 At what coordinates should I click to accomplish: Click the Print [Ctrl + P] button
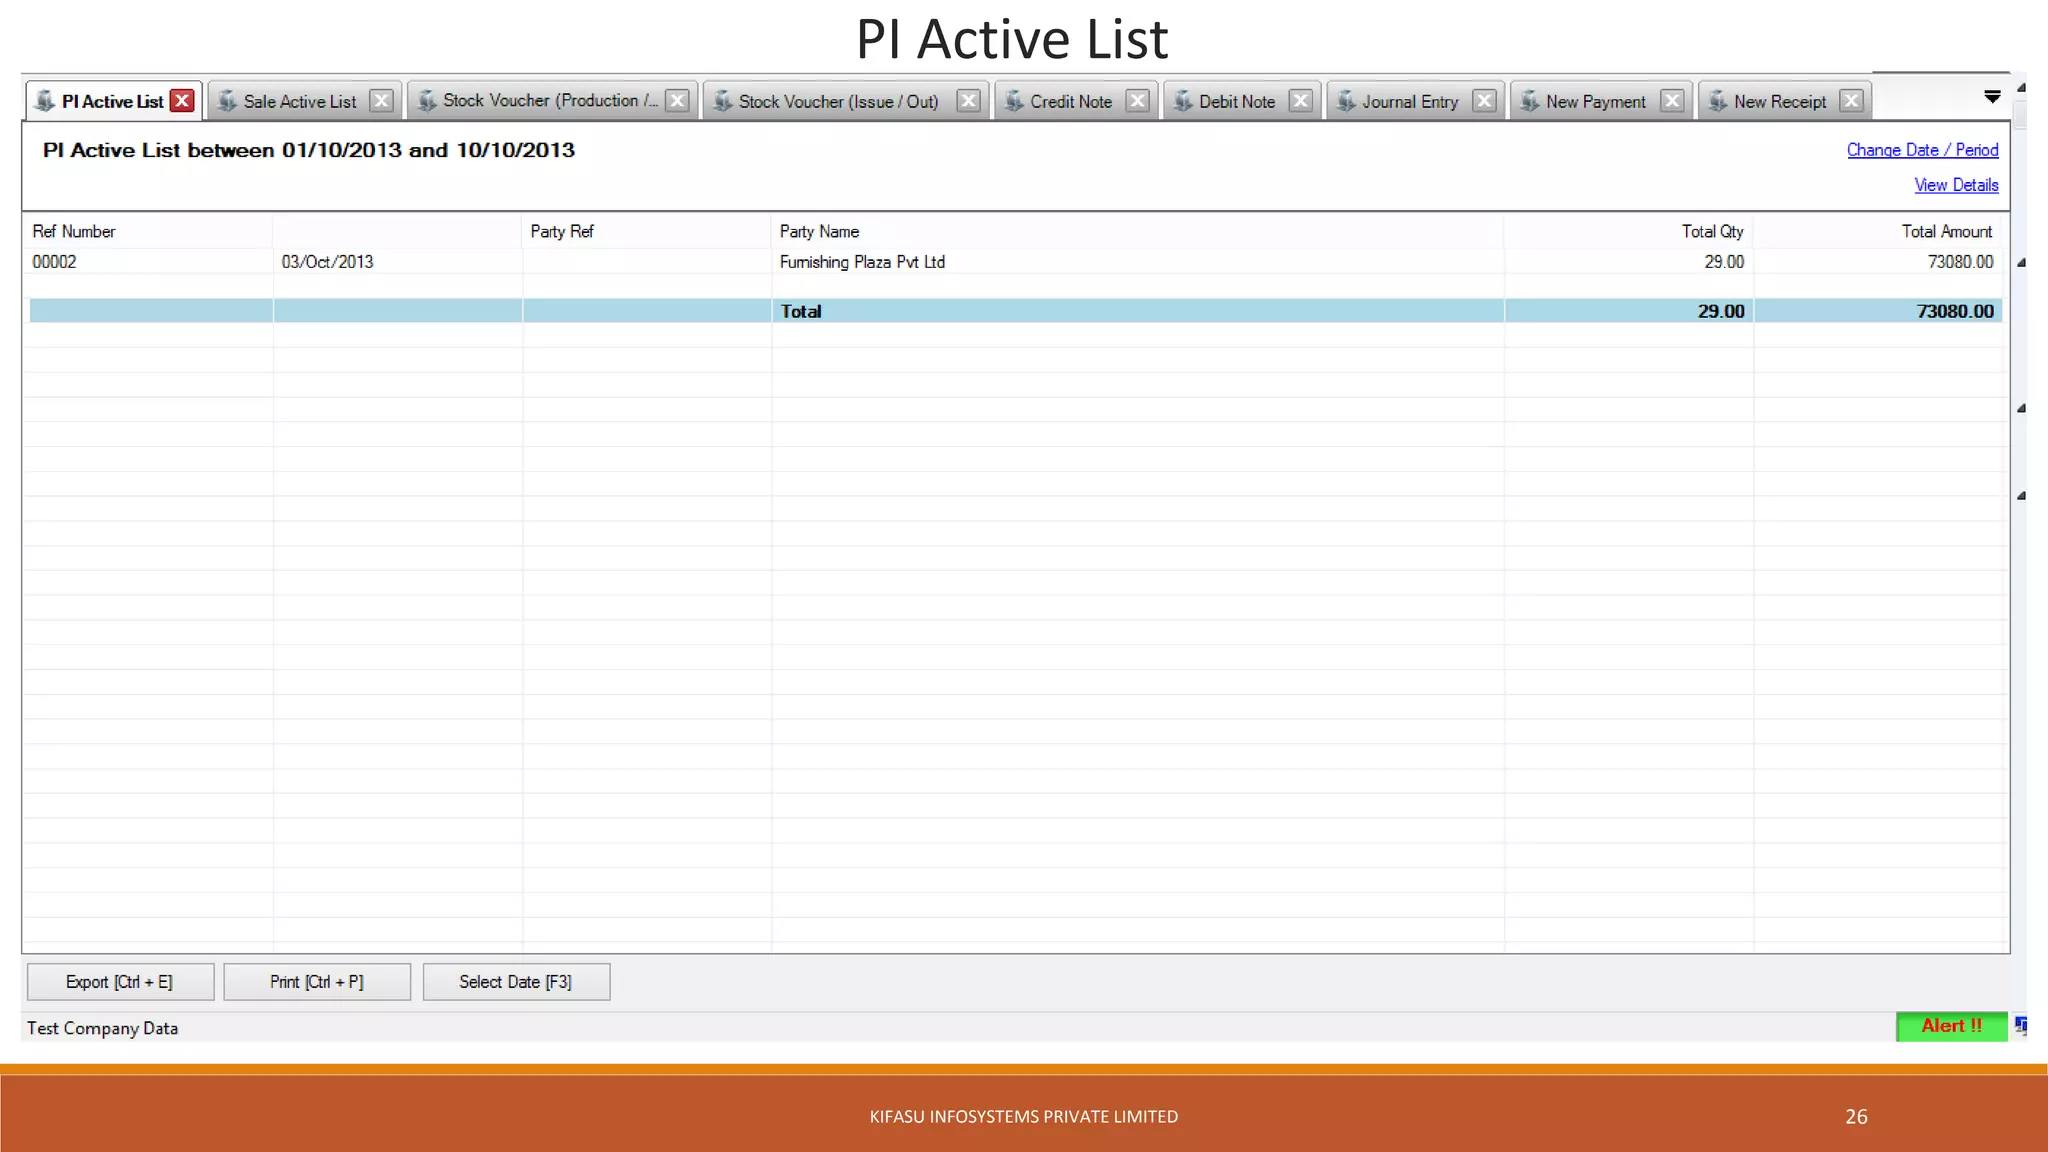pos(317,982)
